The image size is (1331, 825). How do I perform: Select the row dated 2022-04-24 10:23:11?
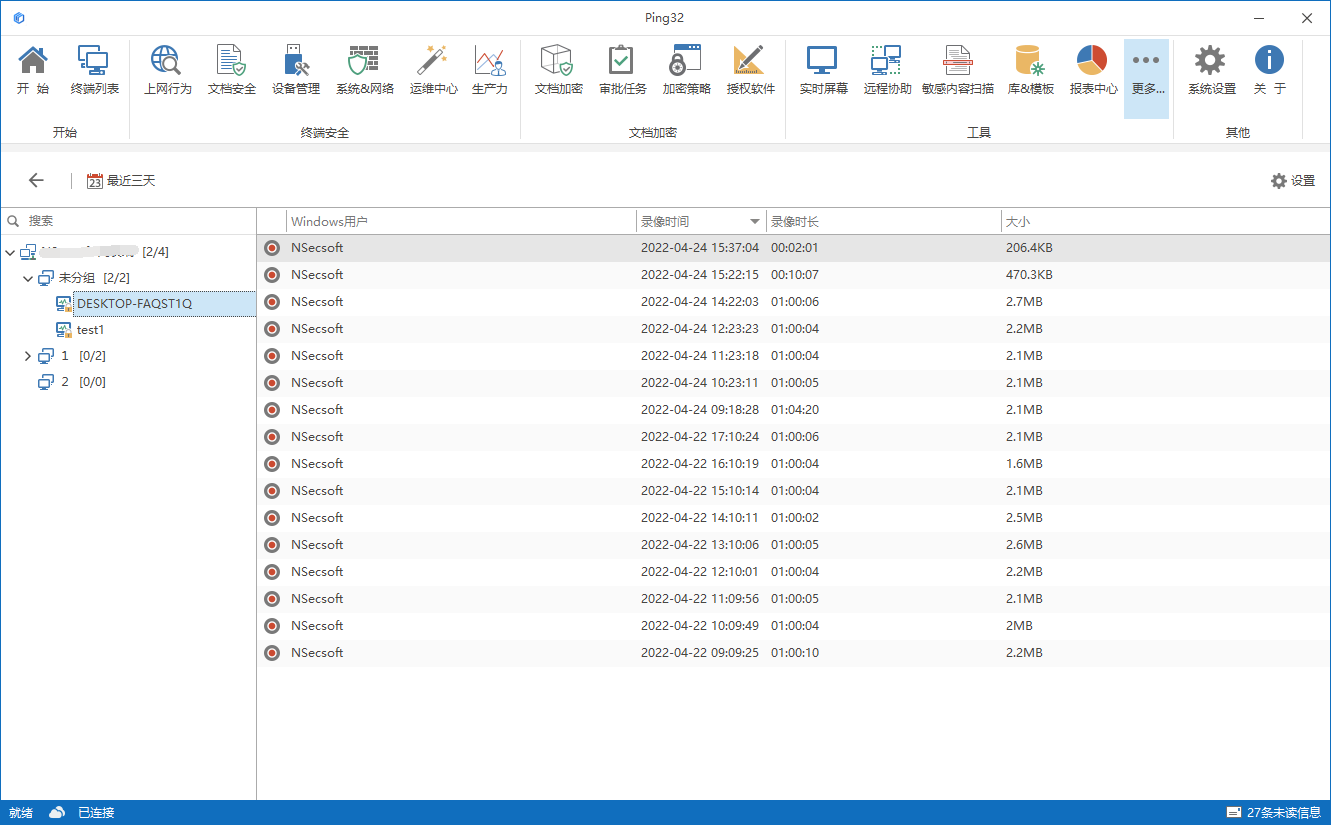point(794,383)
